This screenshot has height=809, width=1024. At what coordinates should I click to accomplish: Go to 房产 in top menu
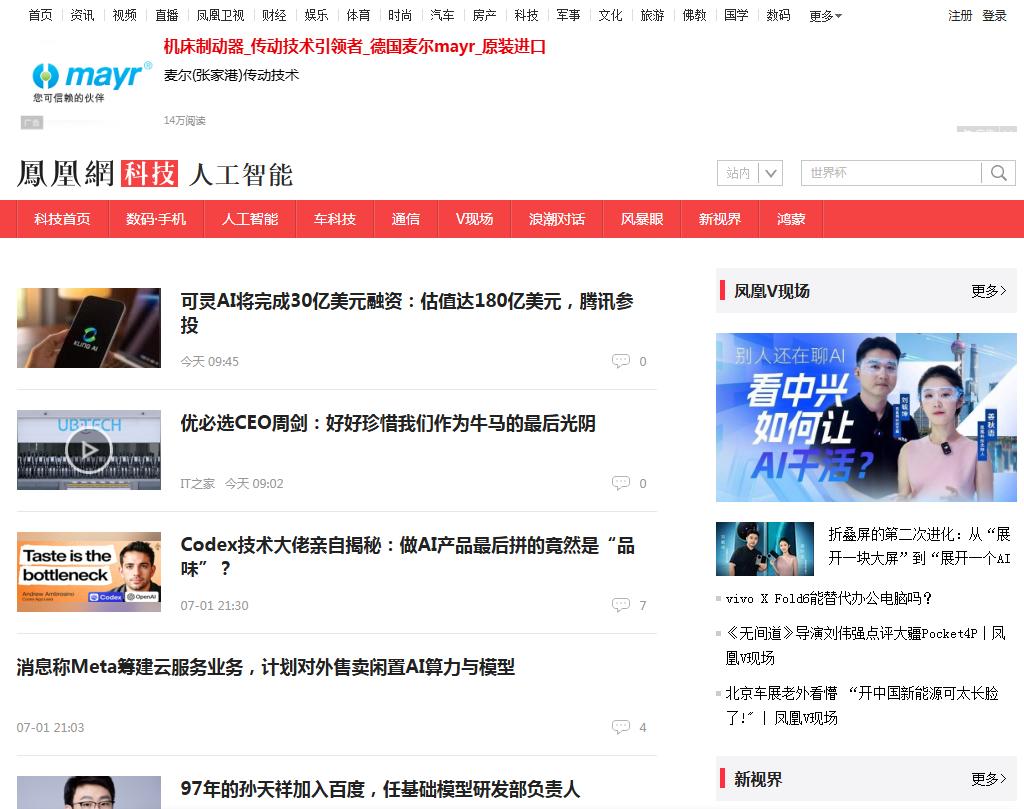484,15
